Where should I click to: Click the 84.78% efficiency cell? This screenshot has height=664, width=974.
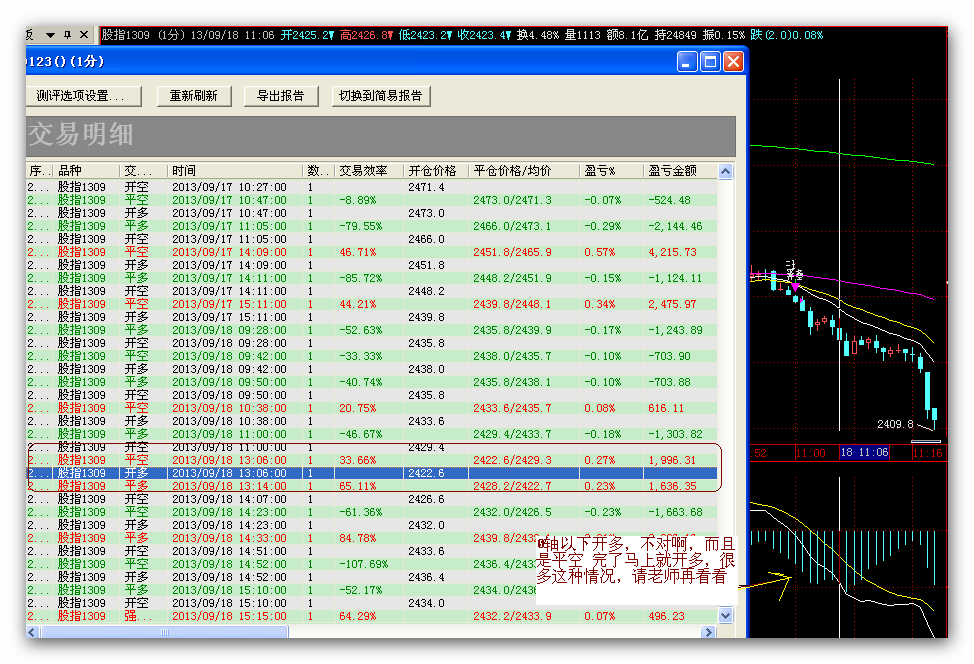(358, 539)
